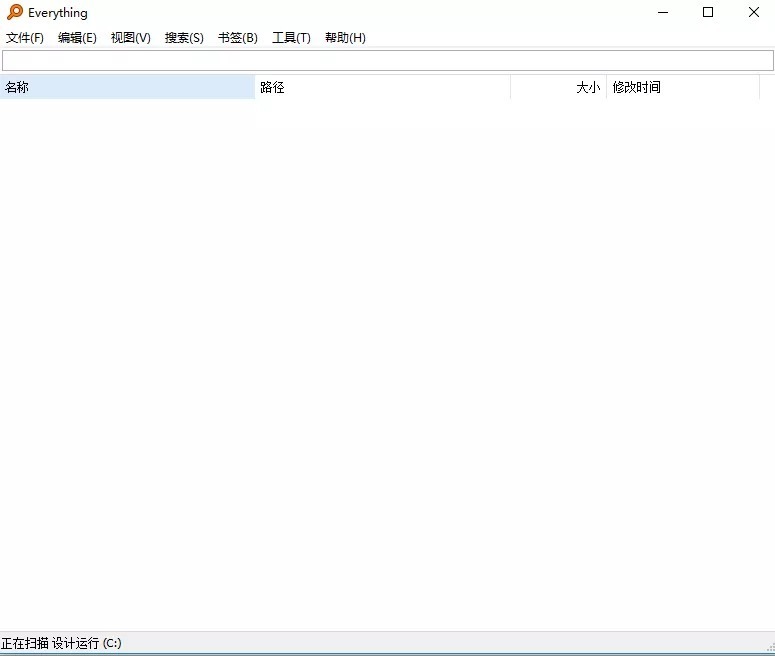Sort results by 大小 column header
The image size is (775, 656).
click(558, 87)
